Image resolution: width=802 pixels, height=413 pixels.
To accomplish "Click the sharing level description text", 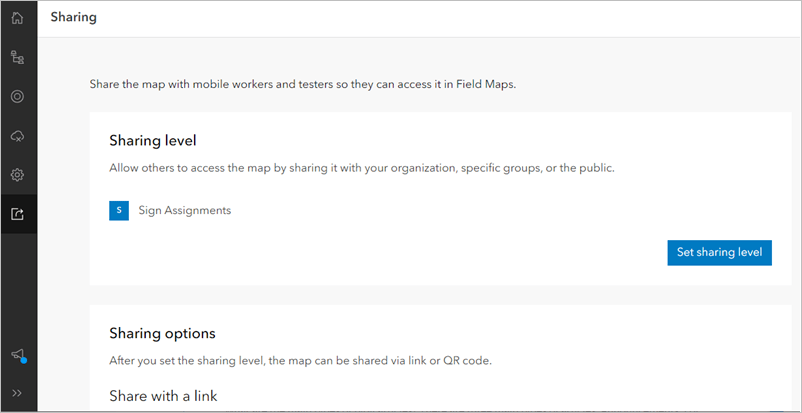I will [361, 168].
